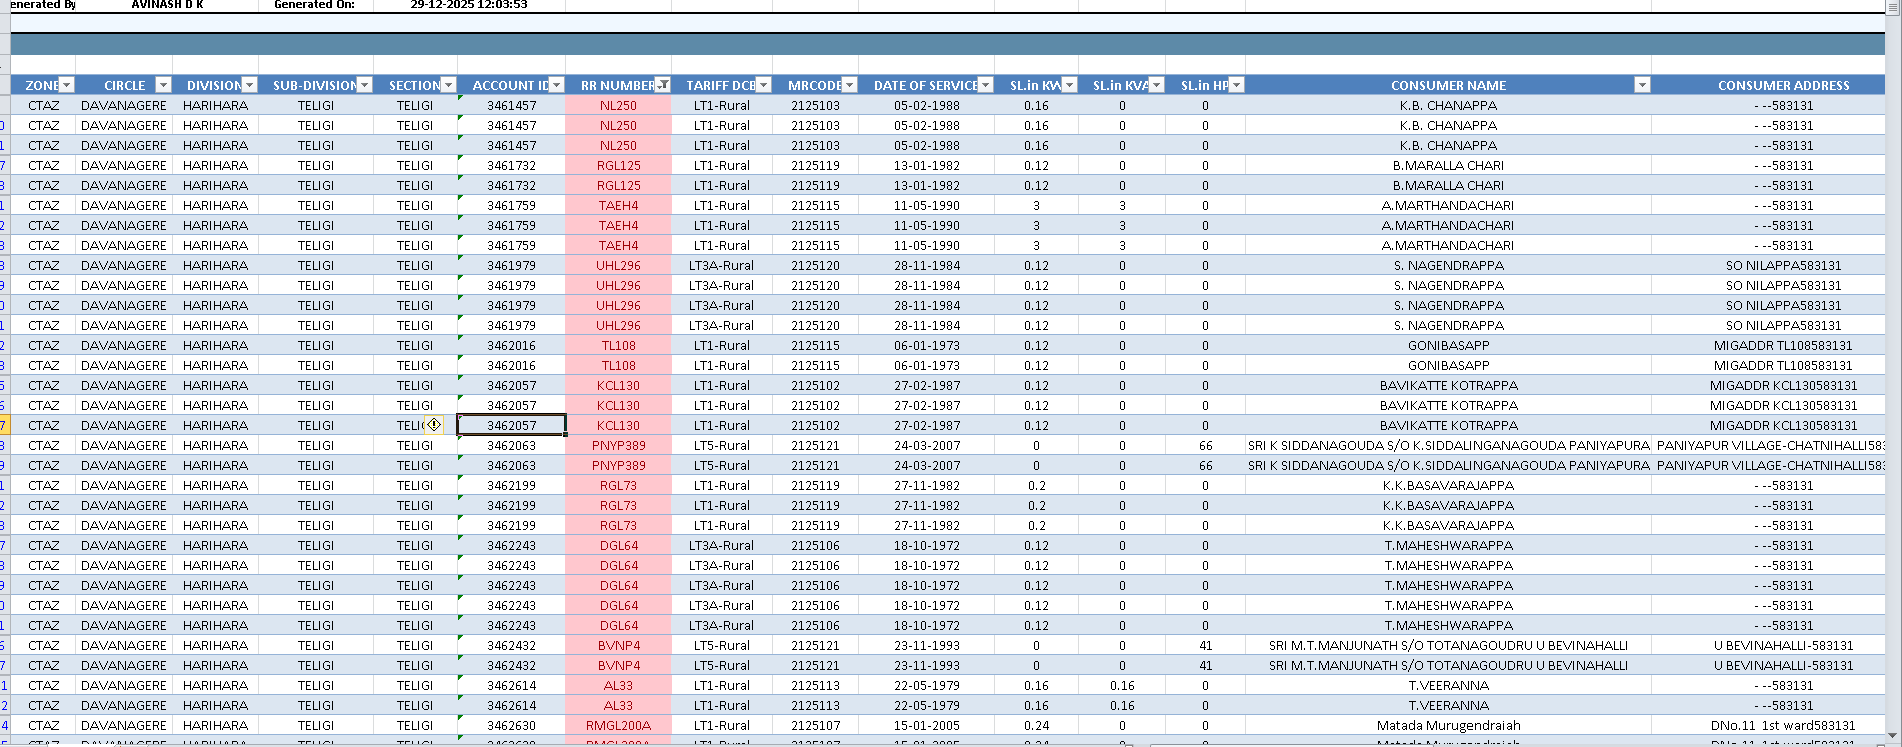1902x747 pixels.
Task: Open the SL.in KW filter dropdown
Action: [1069, 85]
